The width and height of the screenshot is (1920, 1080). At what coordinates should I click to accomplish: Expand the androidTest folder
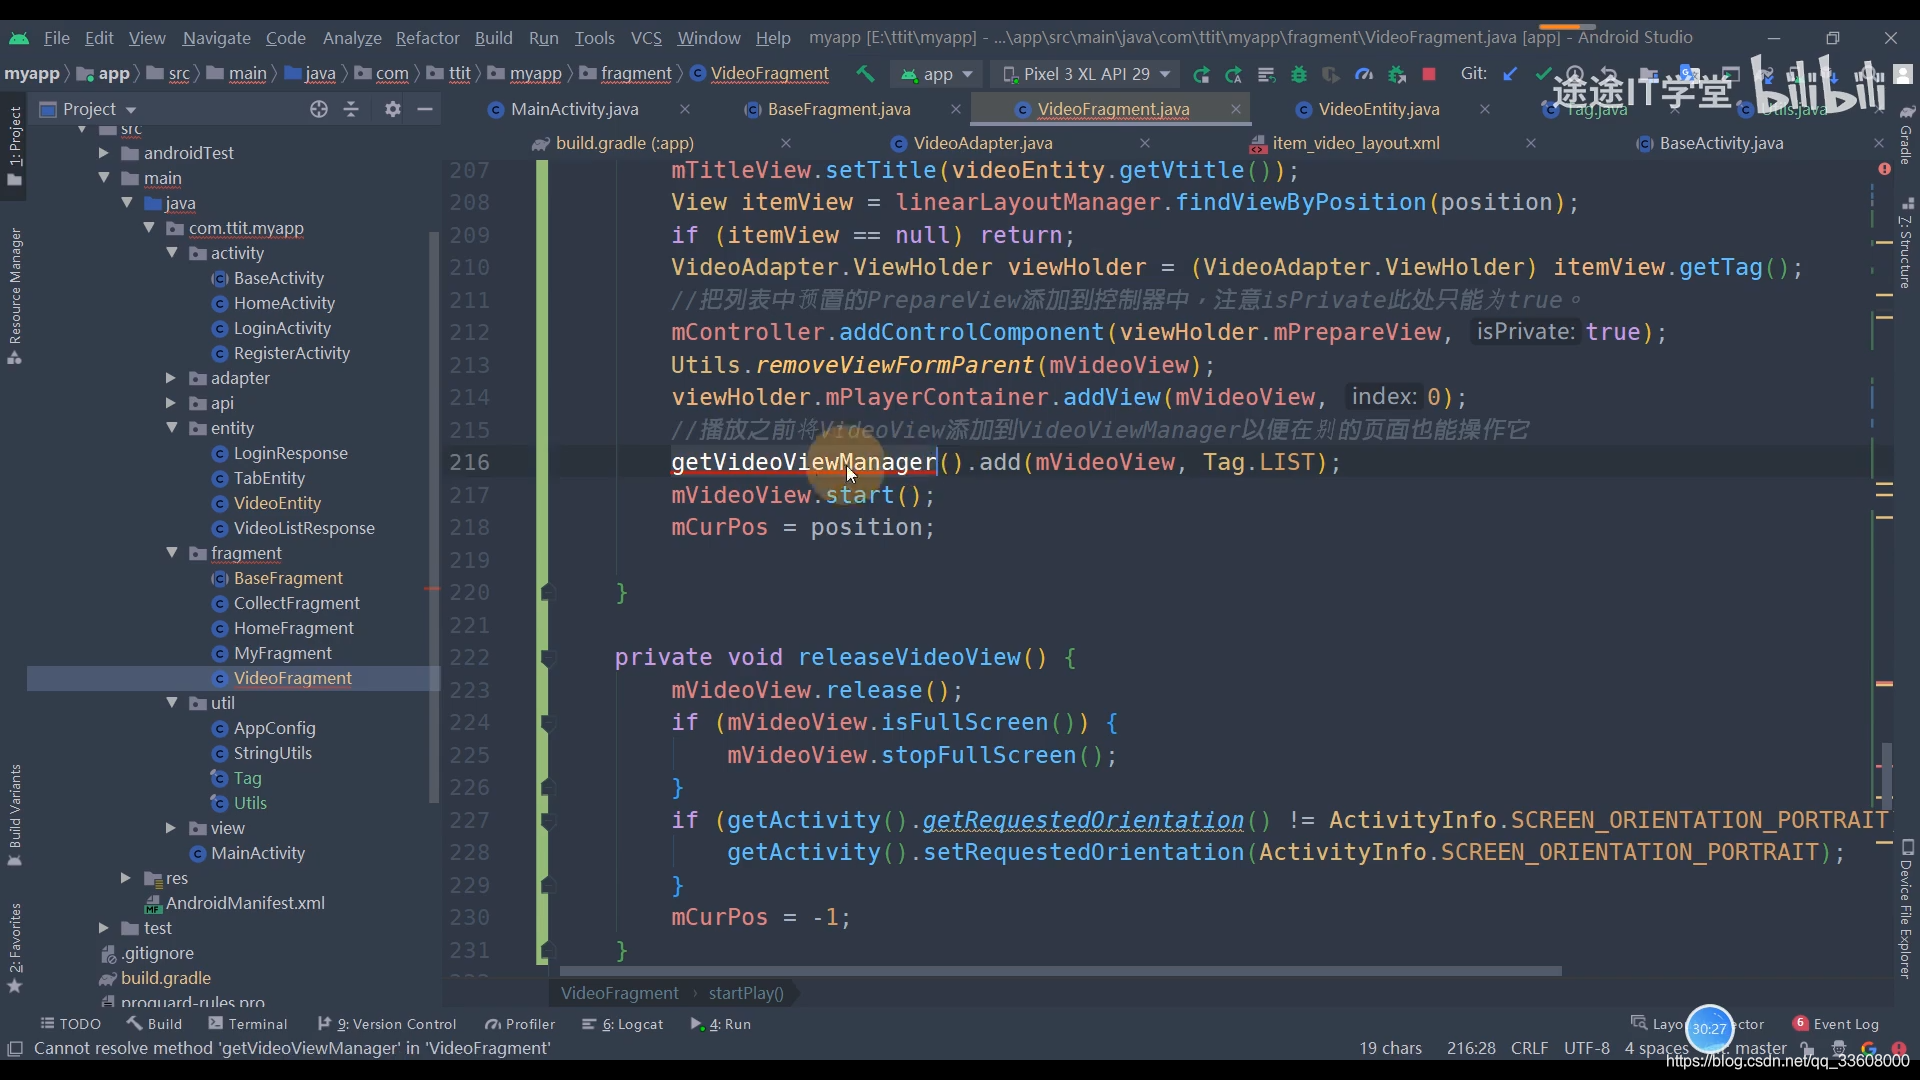click(103, 153)
